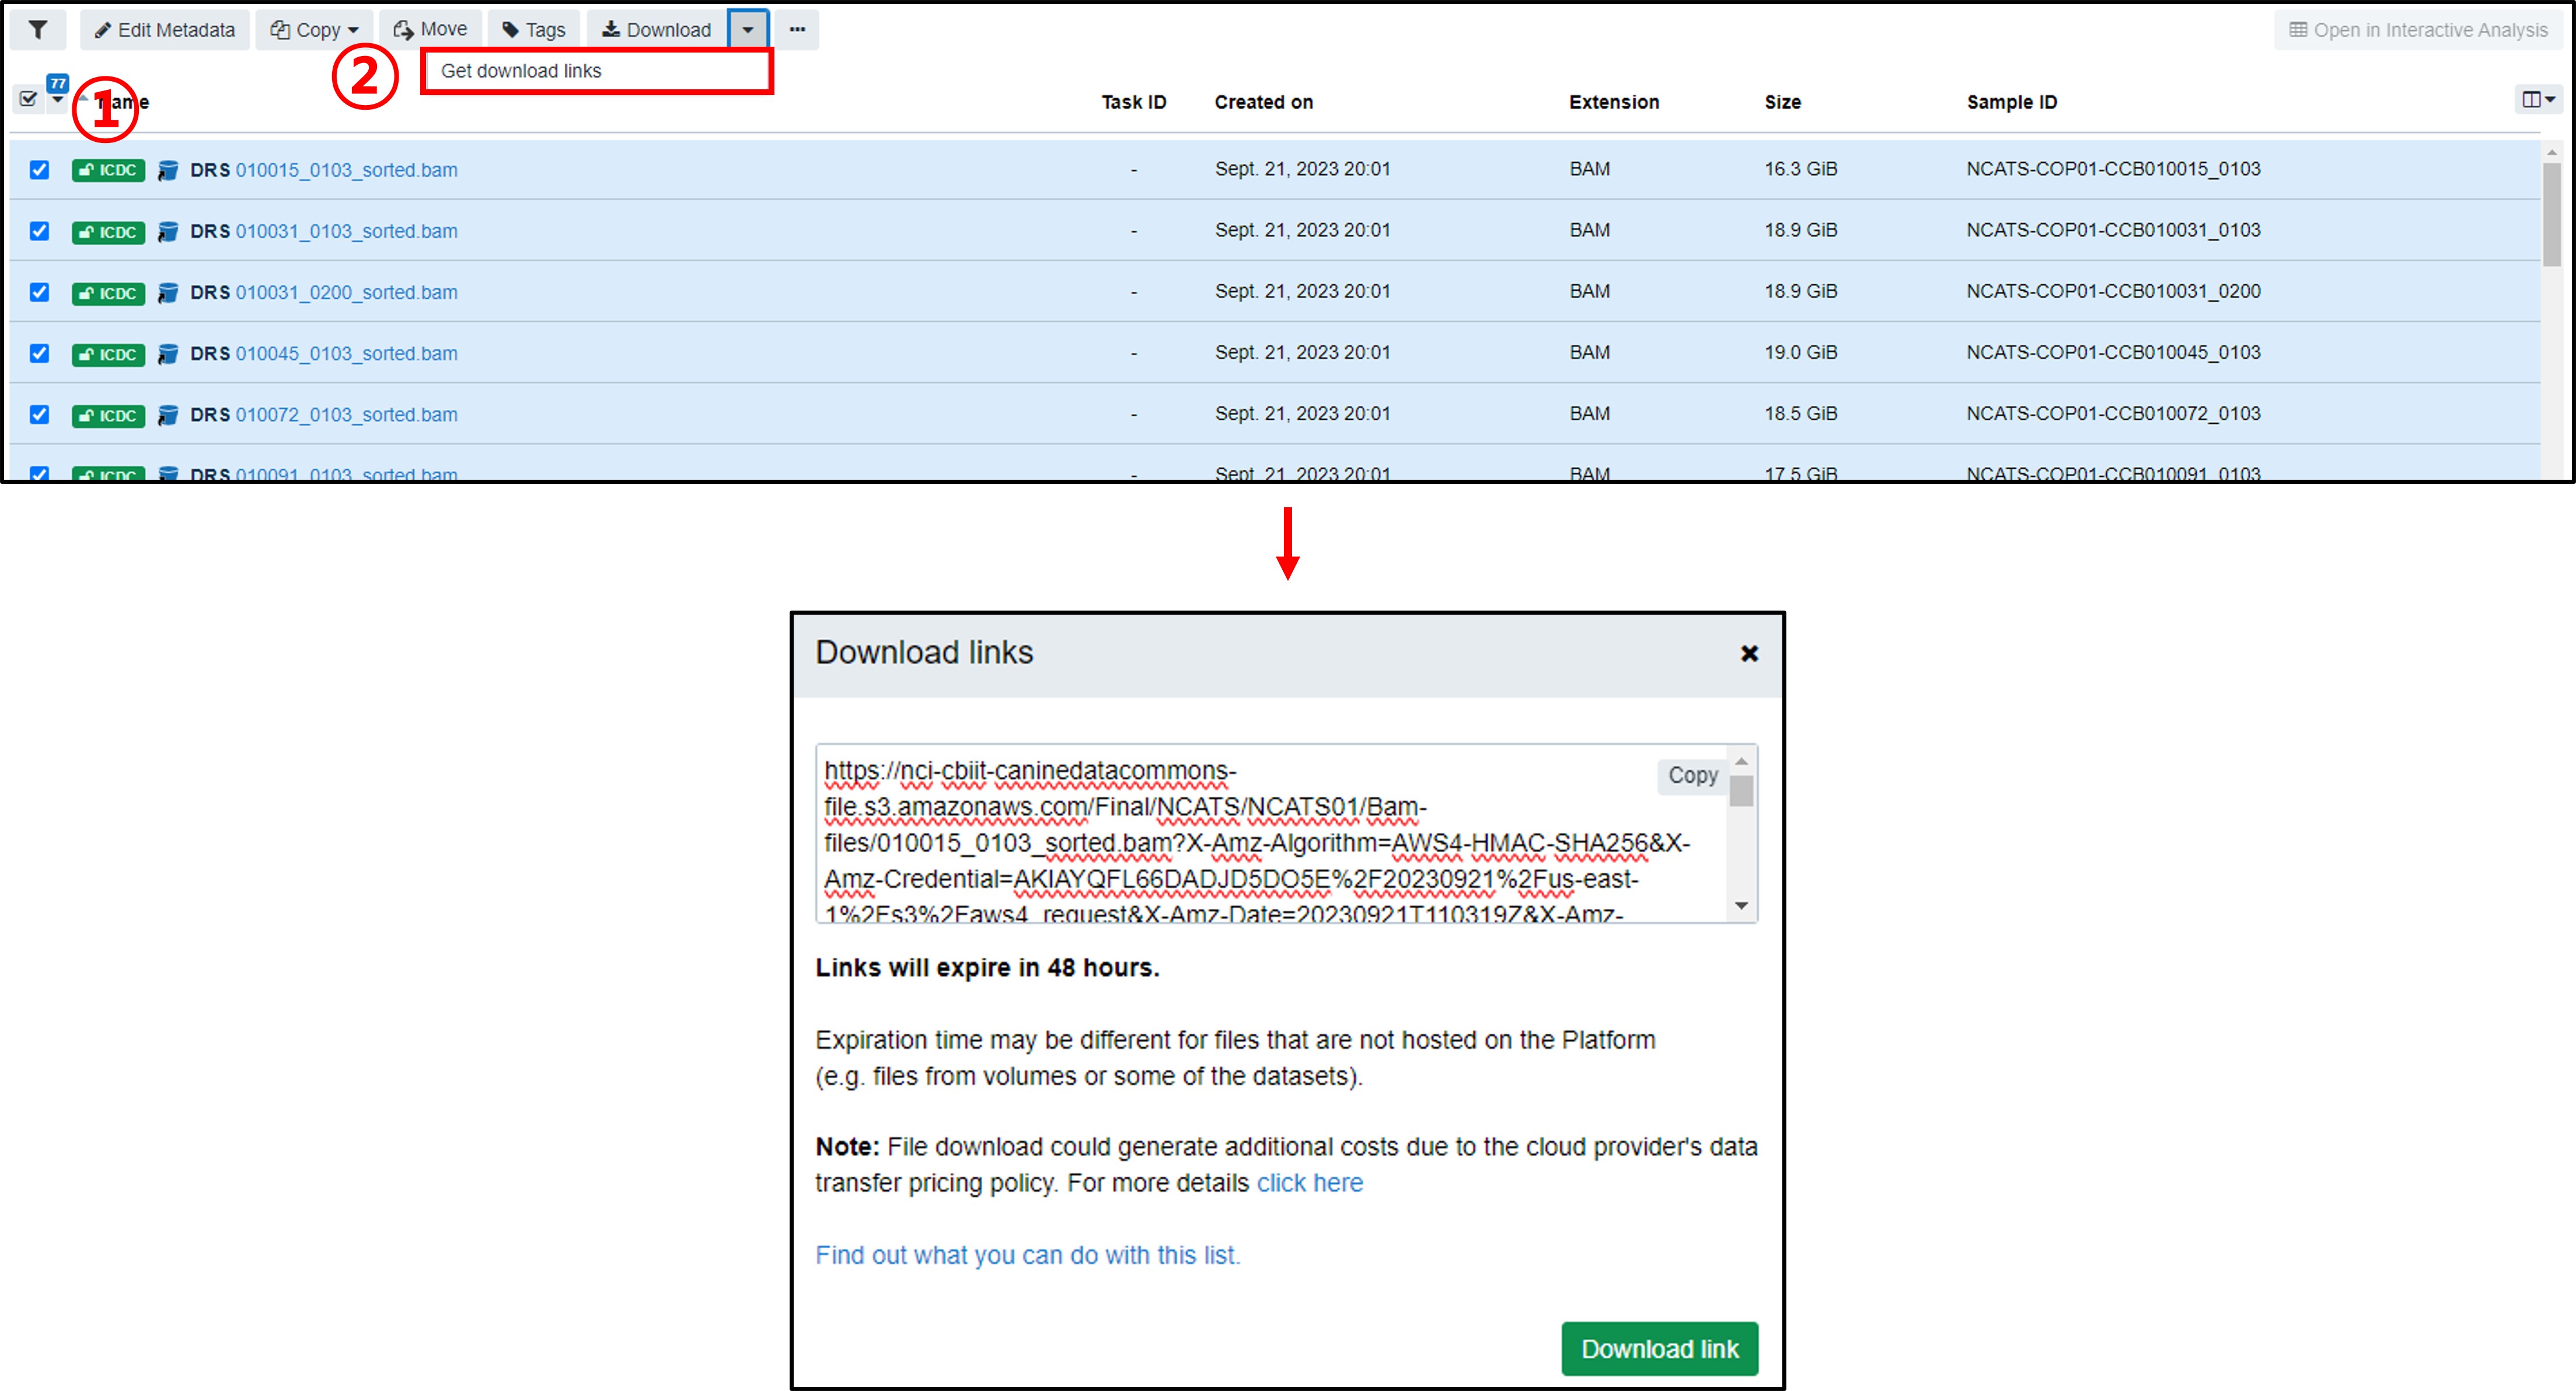Click the links text area scrollbar thumb

[x=1741, y=791]
